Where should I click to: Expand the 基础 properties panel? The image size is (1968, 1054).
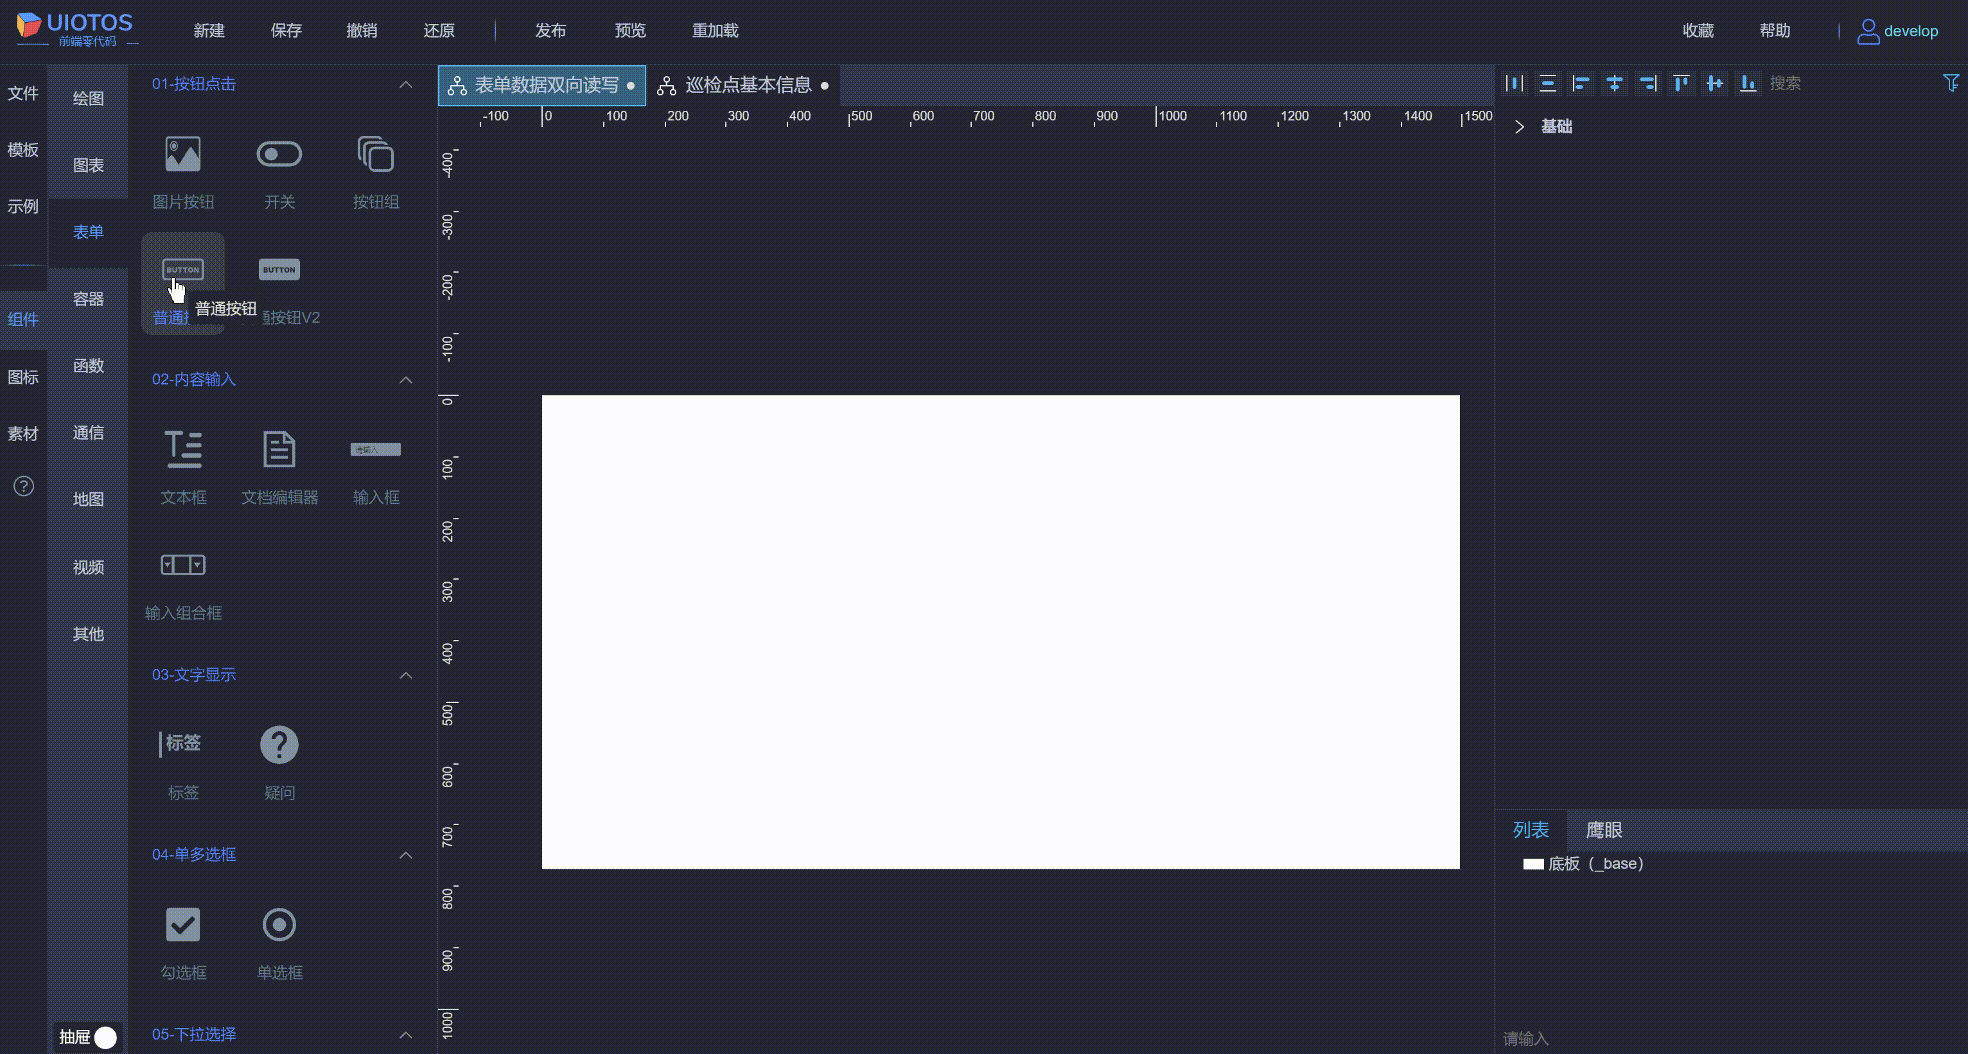coord(1519,126)
